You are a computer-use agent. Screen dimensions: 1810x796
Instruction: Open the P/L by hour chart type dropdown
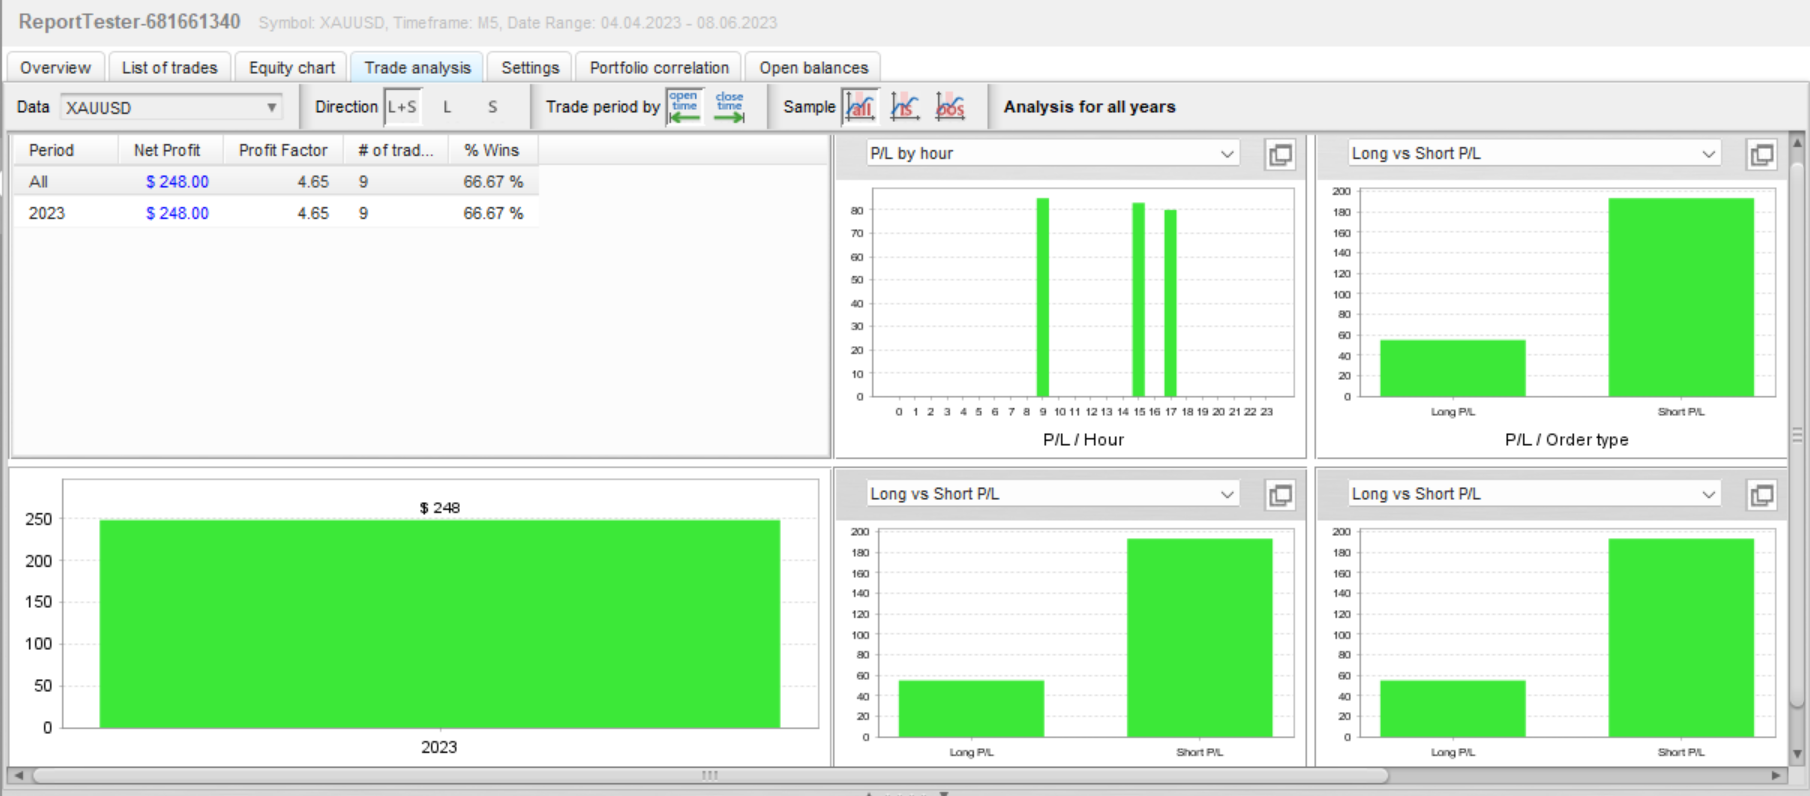(x=1052, y=153)
